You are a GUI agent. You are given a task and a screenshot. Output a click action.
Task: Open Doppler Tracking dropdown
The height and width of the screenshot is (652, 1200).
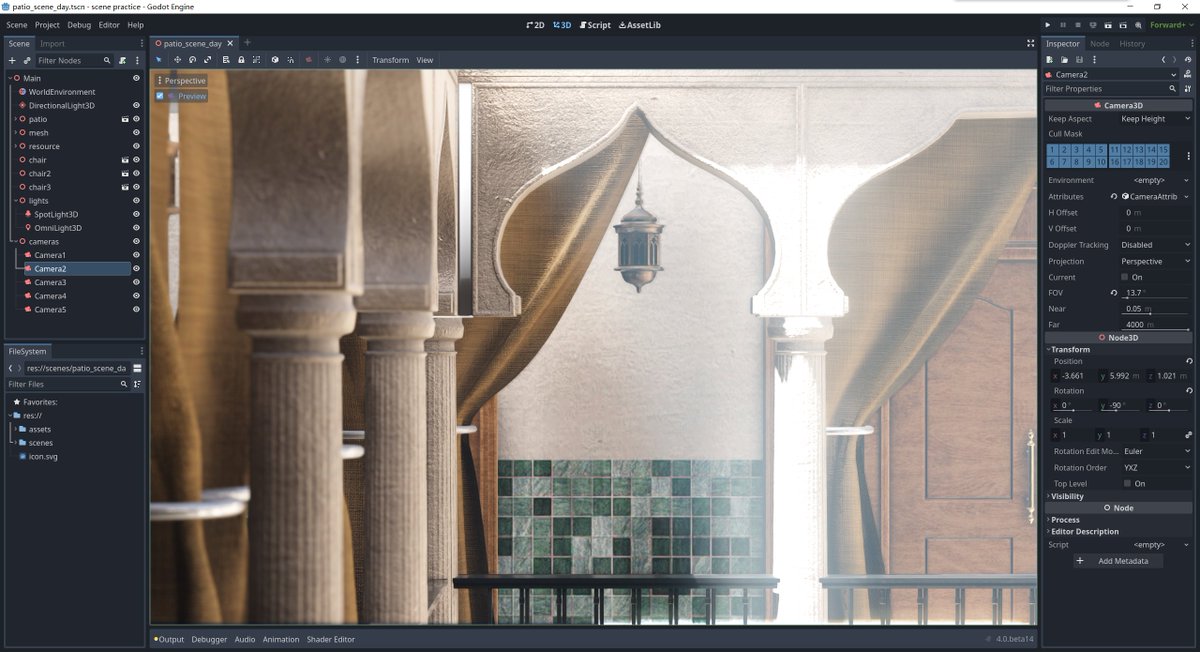coord(1155,245)
